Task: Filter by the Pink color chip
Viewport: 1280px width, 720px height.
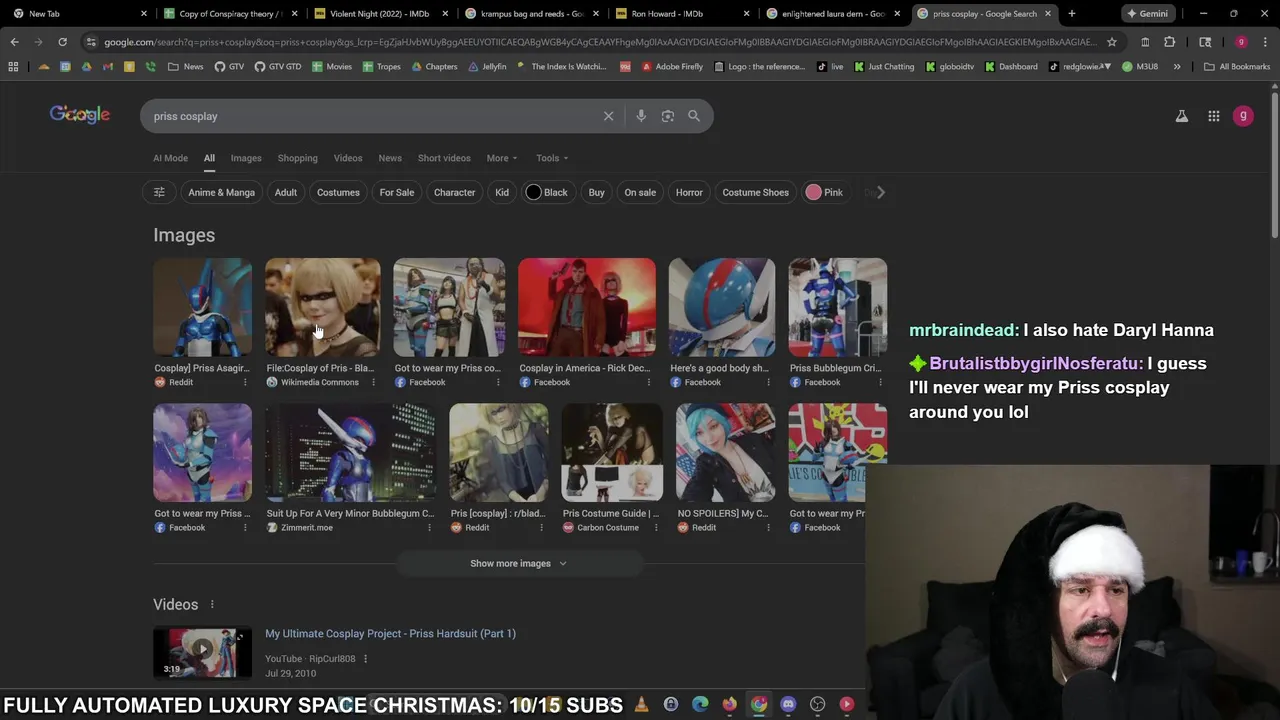Action: tap(825, 192)
